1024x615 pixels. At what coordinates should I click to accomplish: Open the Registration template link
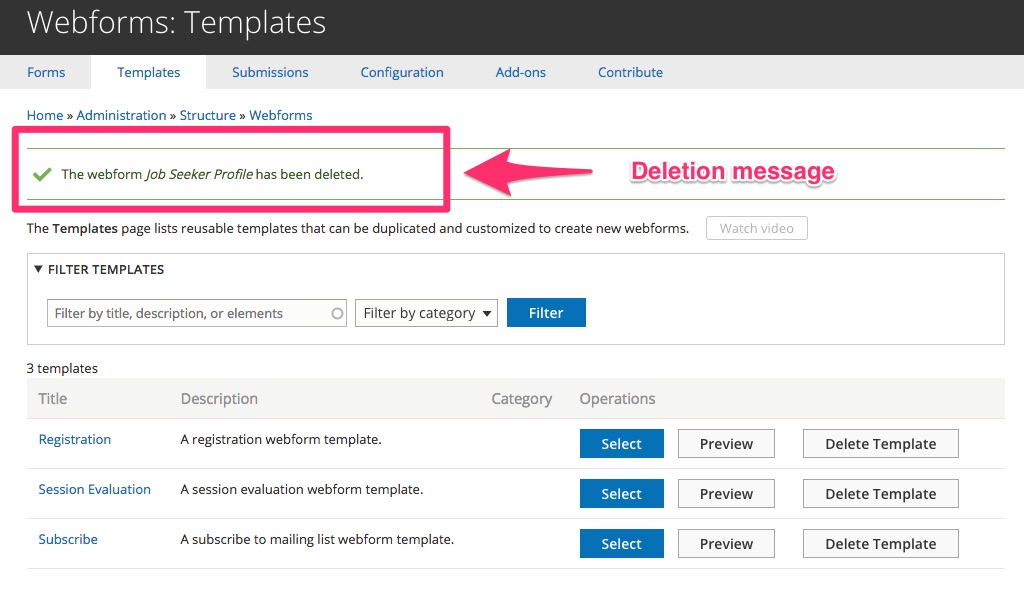(74, 439)
